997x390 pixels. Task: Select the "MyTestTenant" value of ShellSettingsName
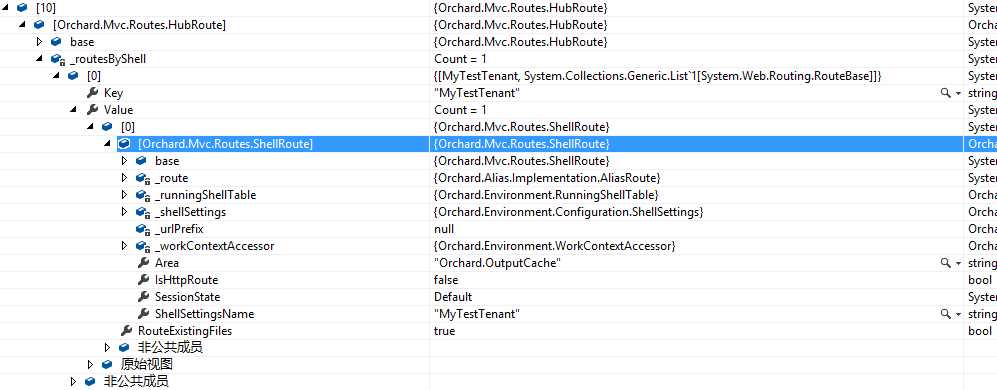click(477, 314)
